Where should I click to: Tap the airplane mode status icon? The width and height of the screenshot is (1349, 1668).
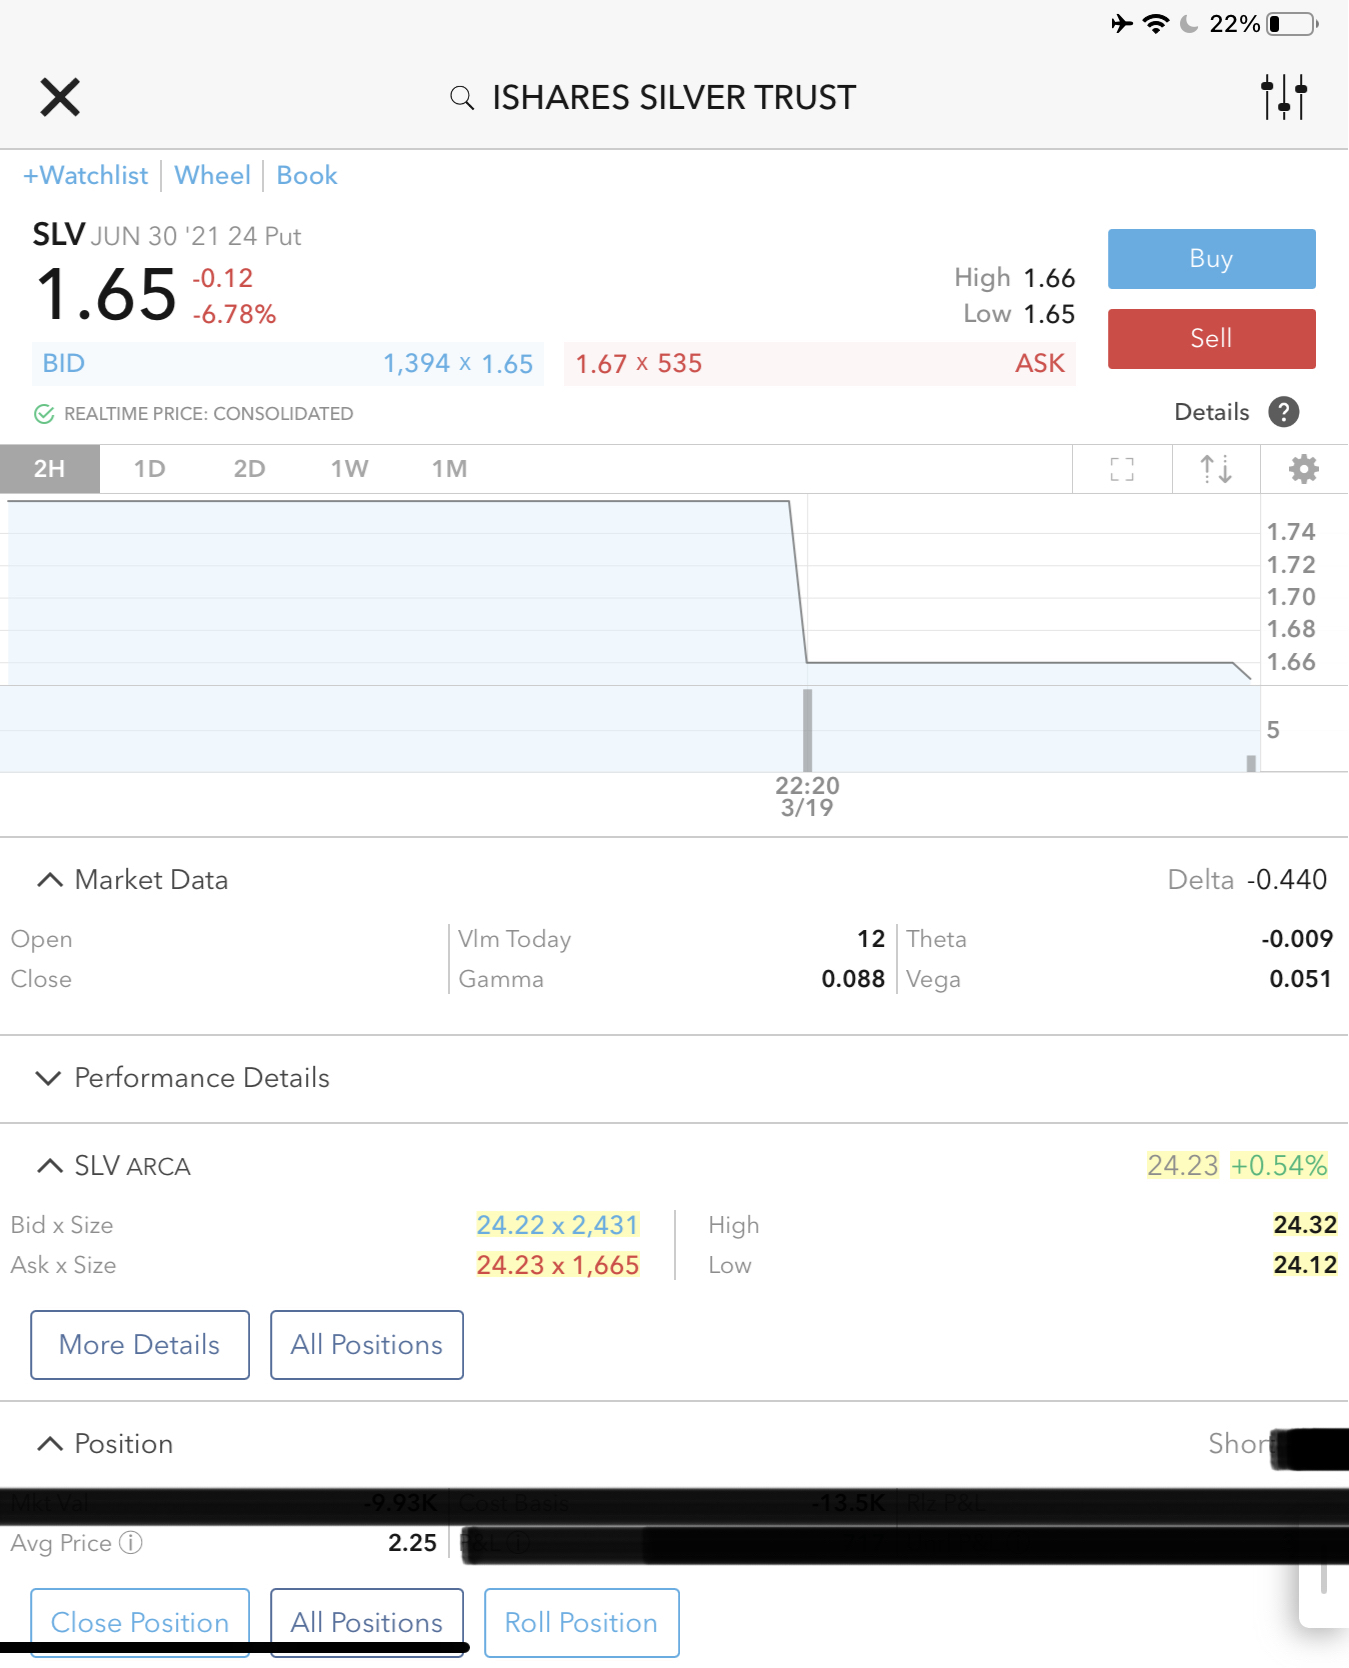[1122, 24]
